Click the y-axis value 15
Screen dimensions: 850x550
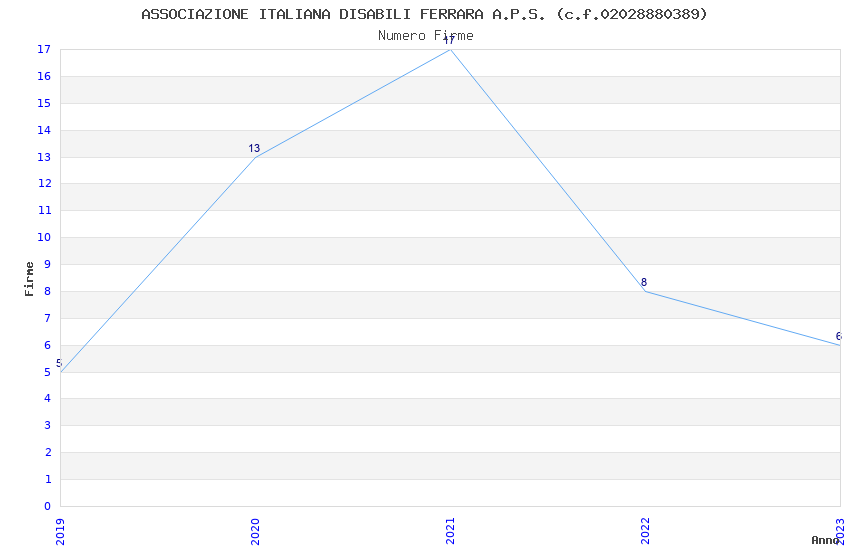[x=44, y=103]
